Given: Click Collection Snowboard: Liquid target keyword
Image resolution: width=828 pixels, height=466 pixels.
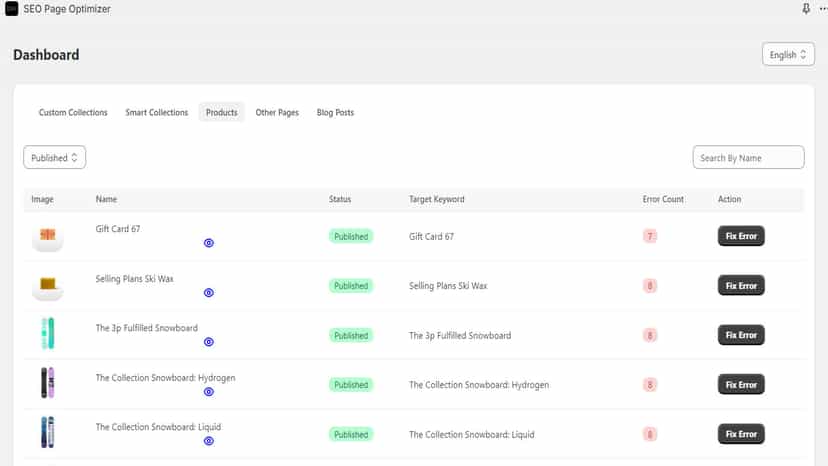Looking at the screenshot, I should 472,434.
